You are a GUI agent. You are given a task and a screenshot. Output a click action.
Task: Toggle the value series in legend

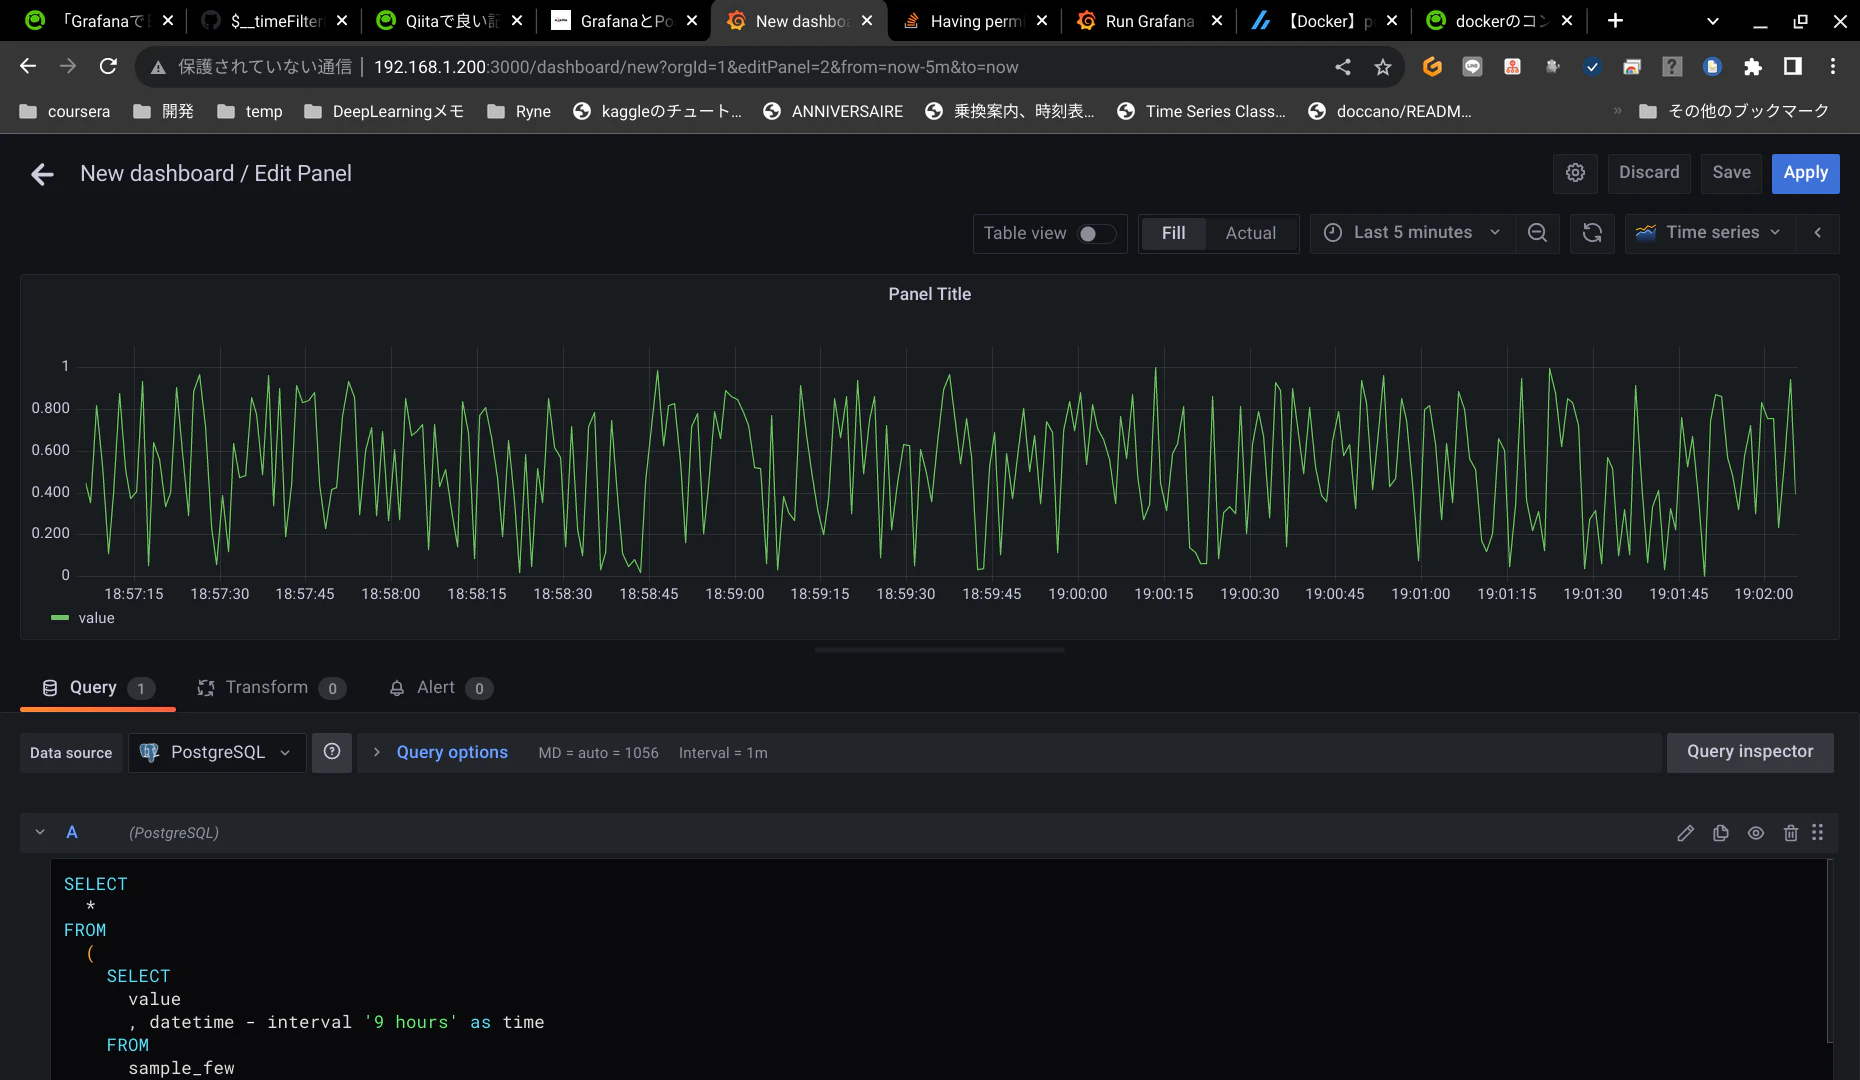(x=97, y=618)
